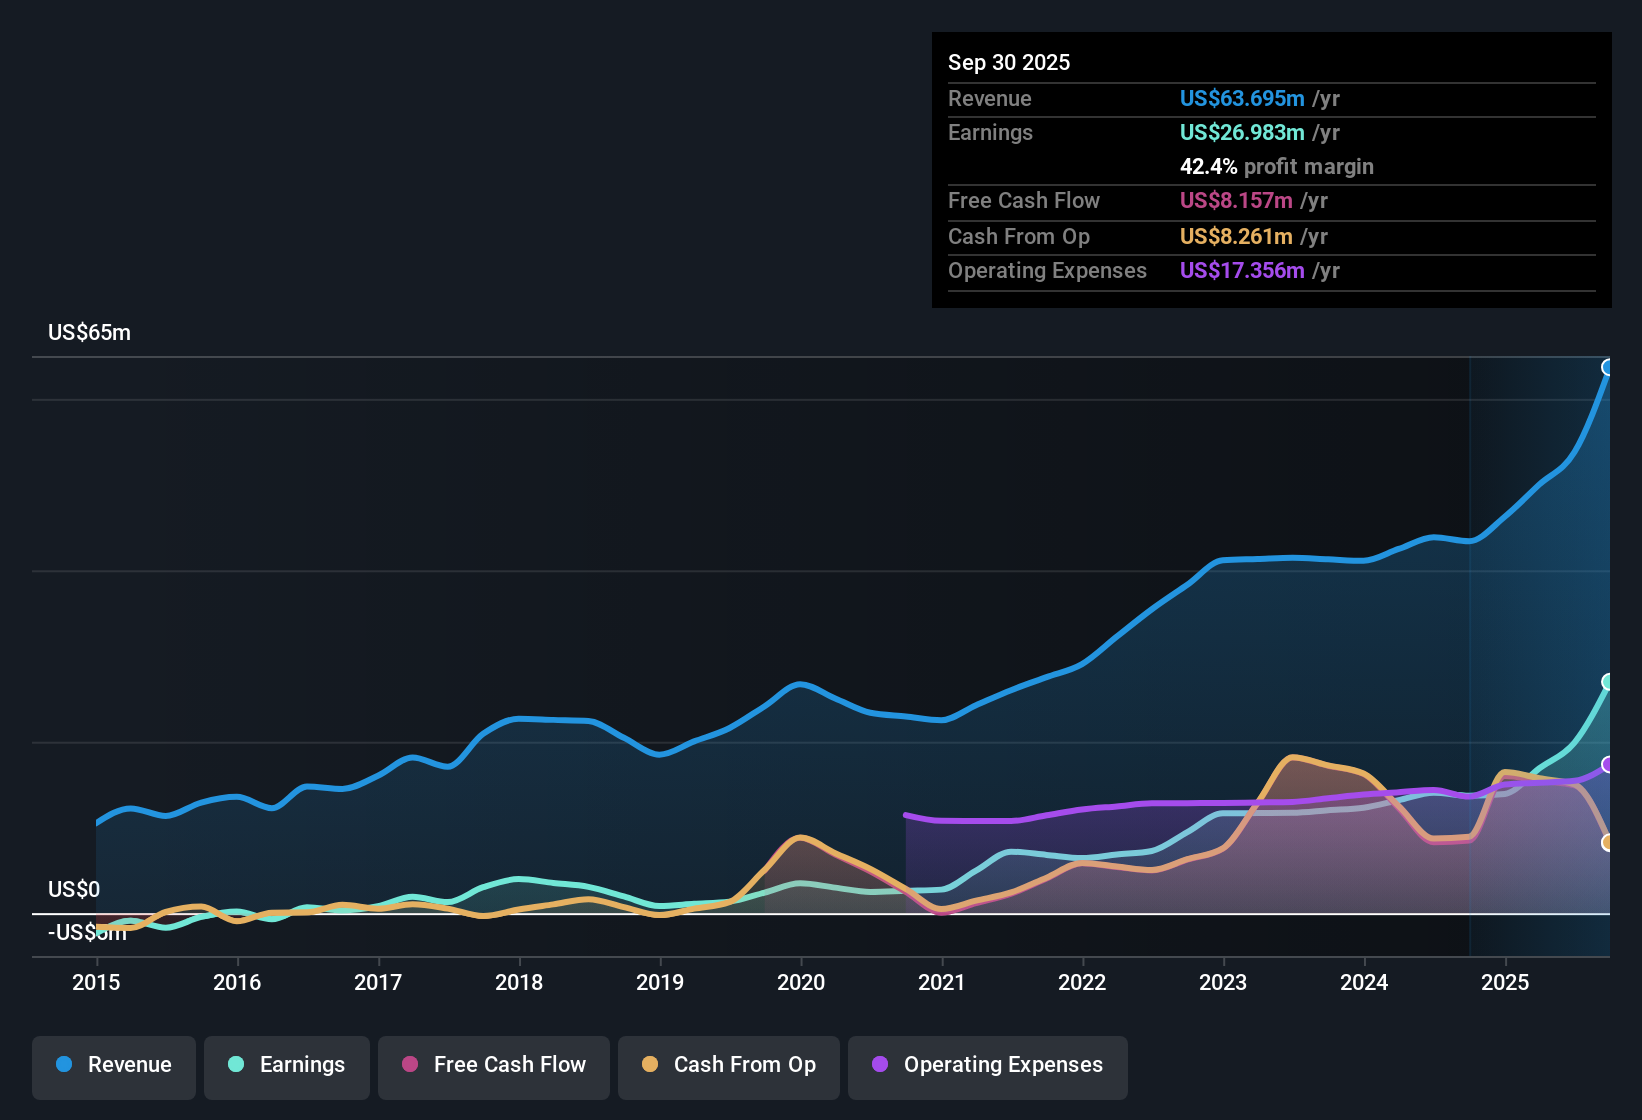
Task: Click the US$63.695m revenue value
Action: [1241, 98]
